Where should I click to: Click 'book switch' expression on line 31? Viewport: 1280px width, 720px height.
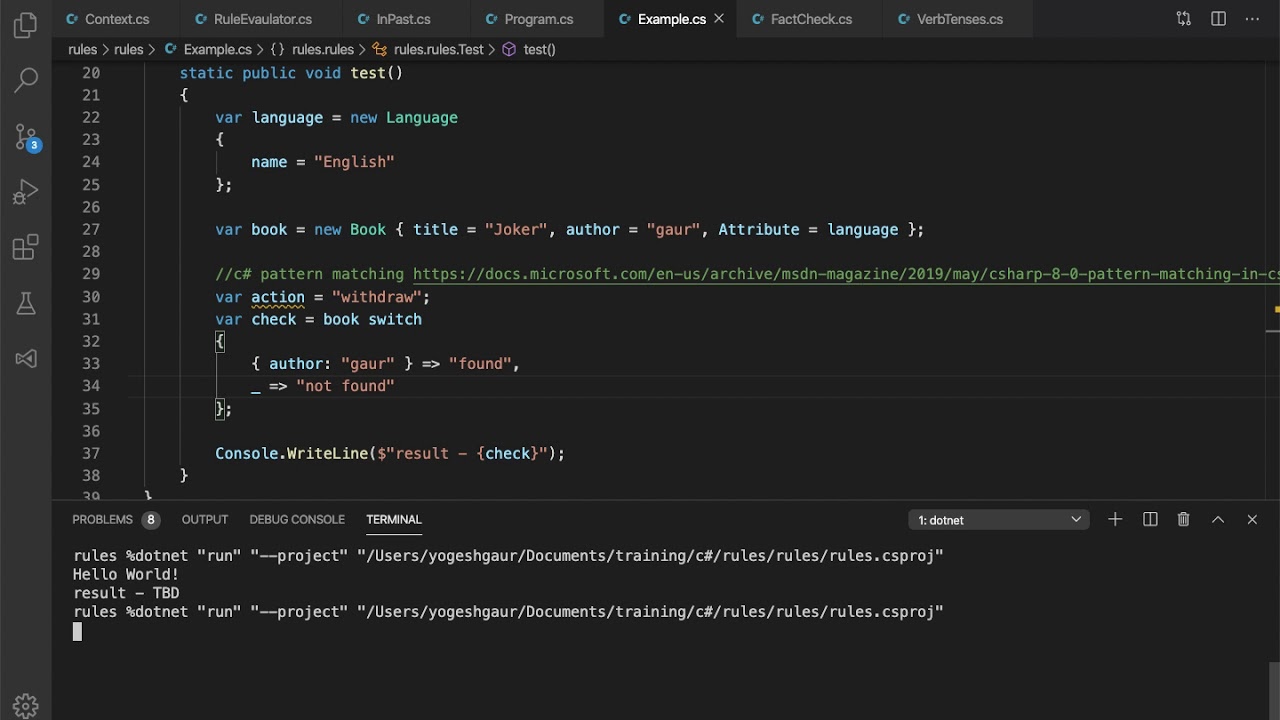(372, 319)
